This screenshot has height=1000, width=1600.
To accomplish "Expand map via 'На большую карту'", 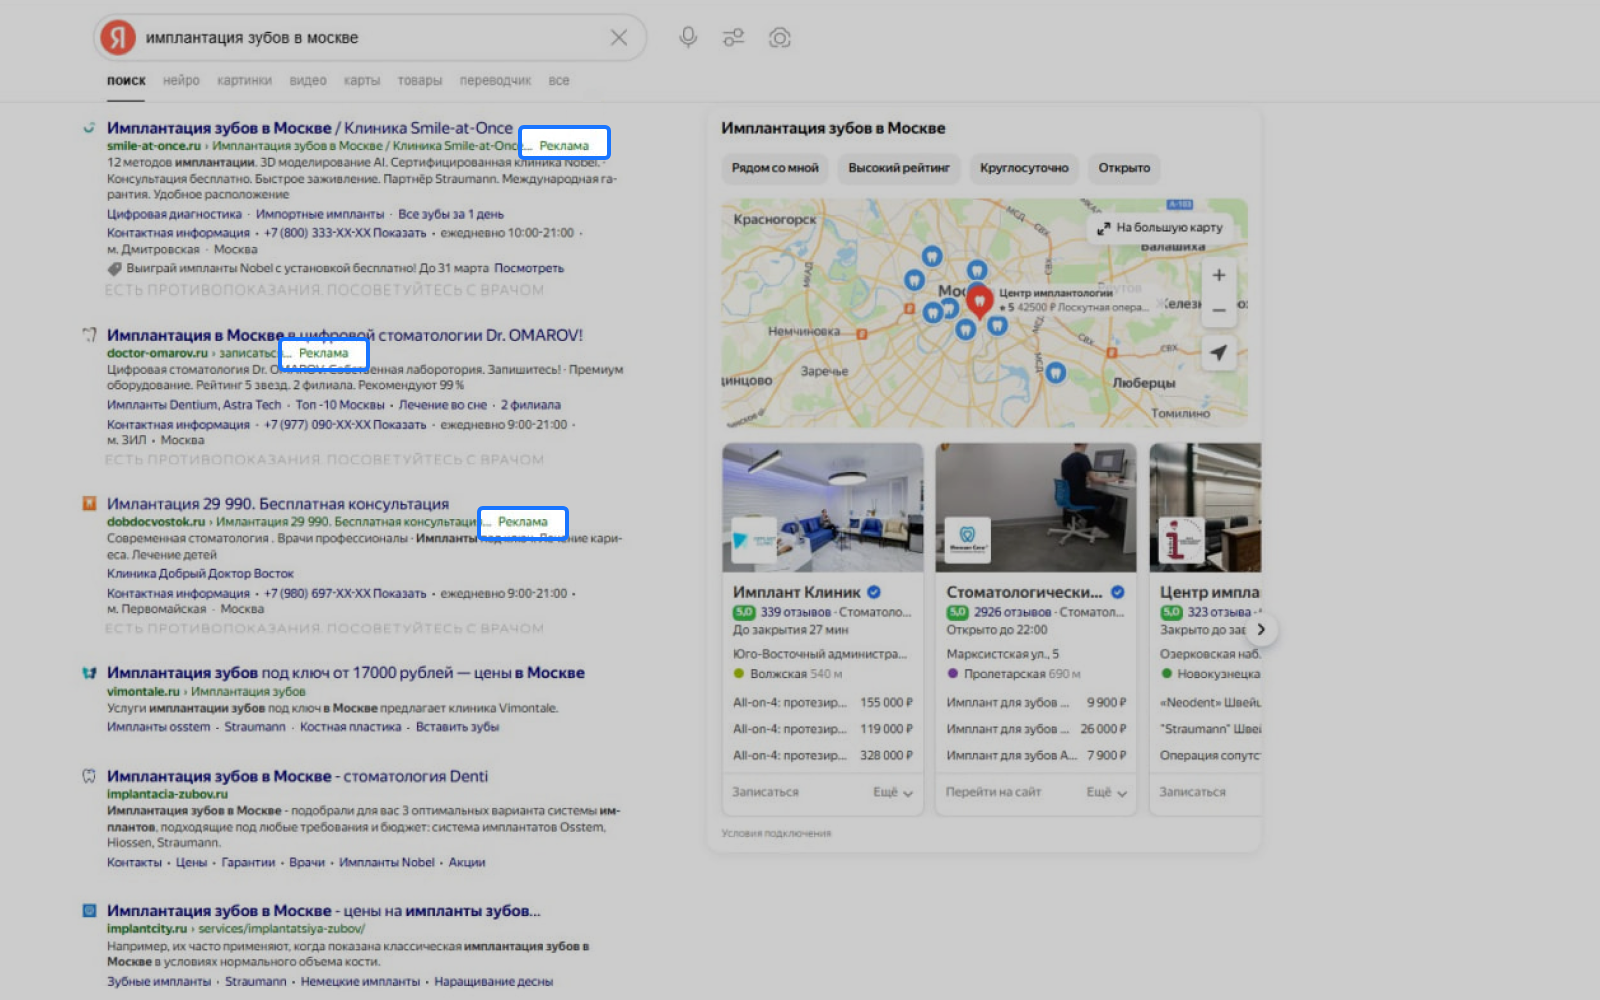I will [x=1159, y=228].
